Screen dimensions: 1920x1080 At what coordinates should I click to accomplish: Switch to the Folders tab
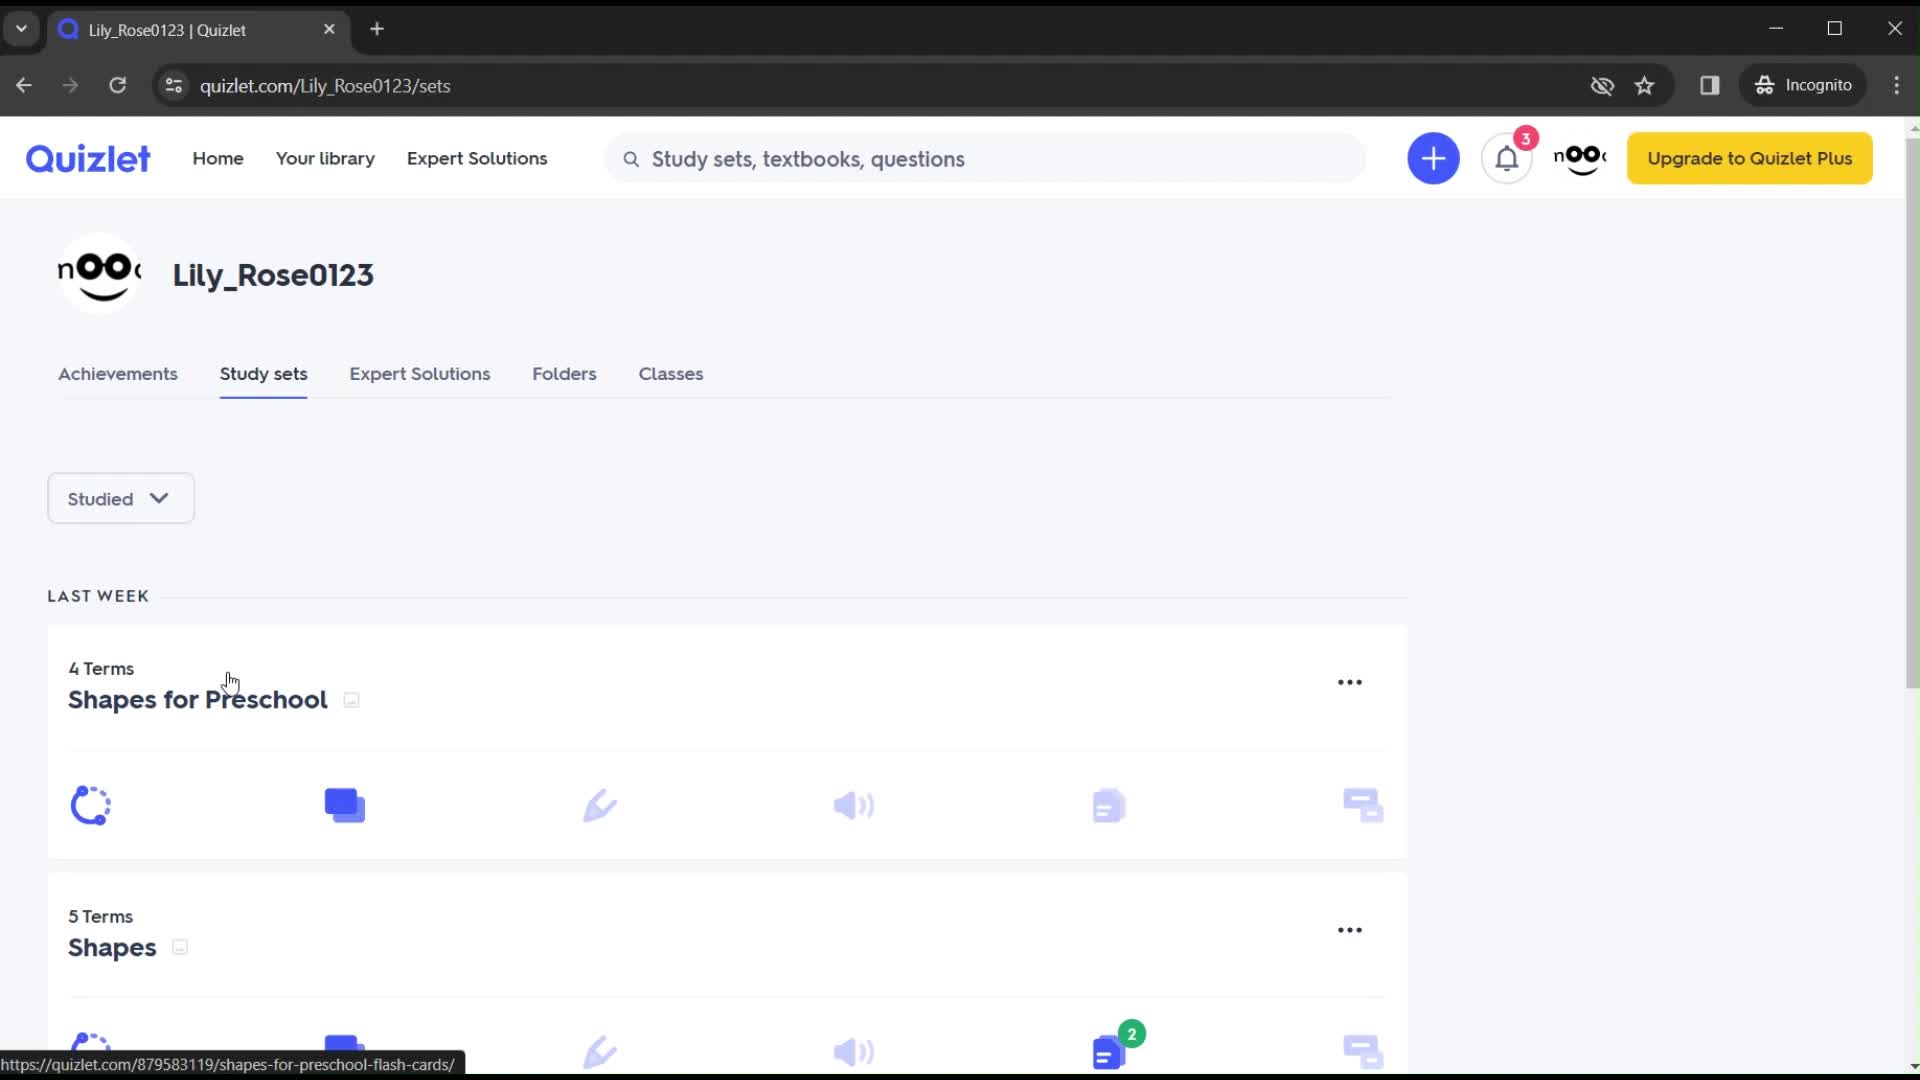(x=564, y=374)
